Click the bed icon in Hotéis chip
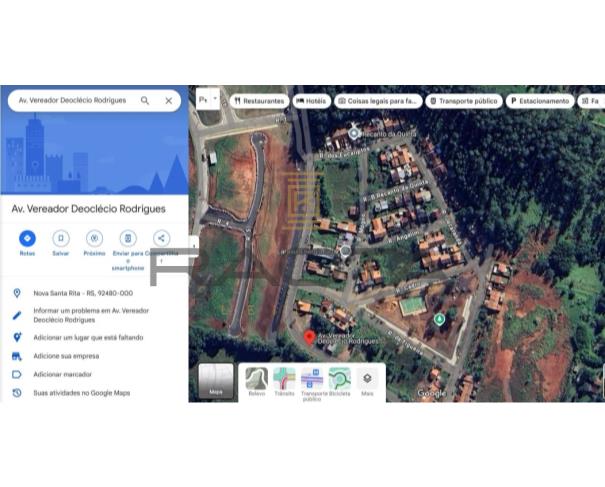 pyautogui.click(x=300, y=101)
